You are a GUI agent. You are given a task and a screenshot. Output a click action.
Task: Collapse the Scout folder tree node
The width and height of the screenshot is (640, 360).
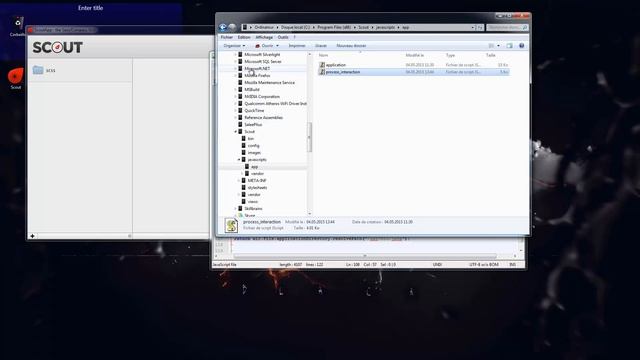pos(236,131)
